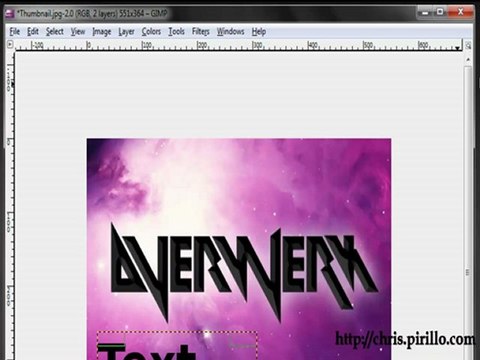Close the GIMP window
480x360 pixels.
461,13
